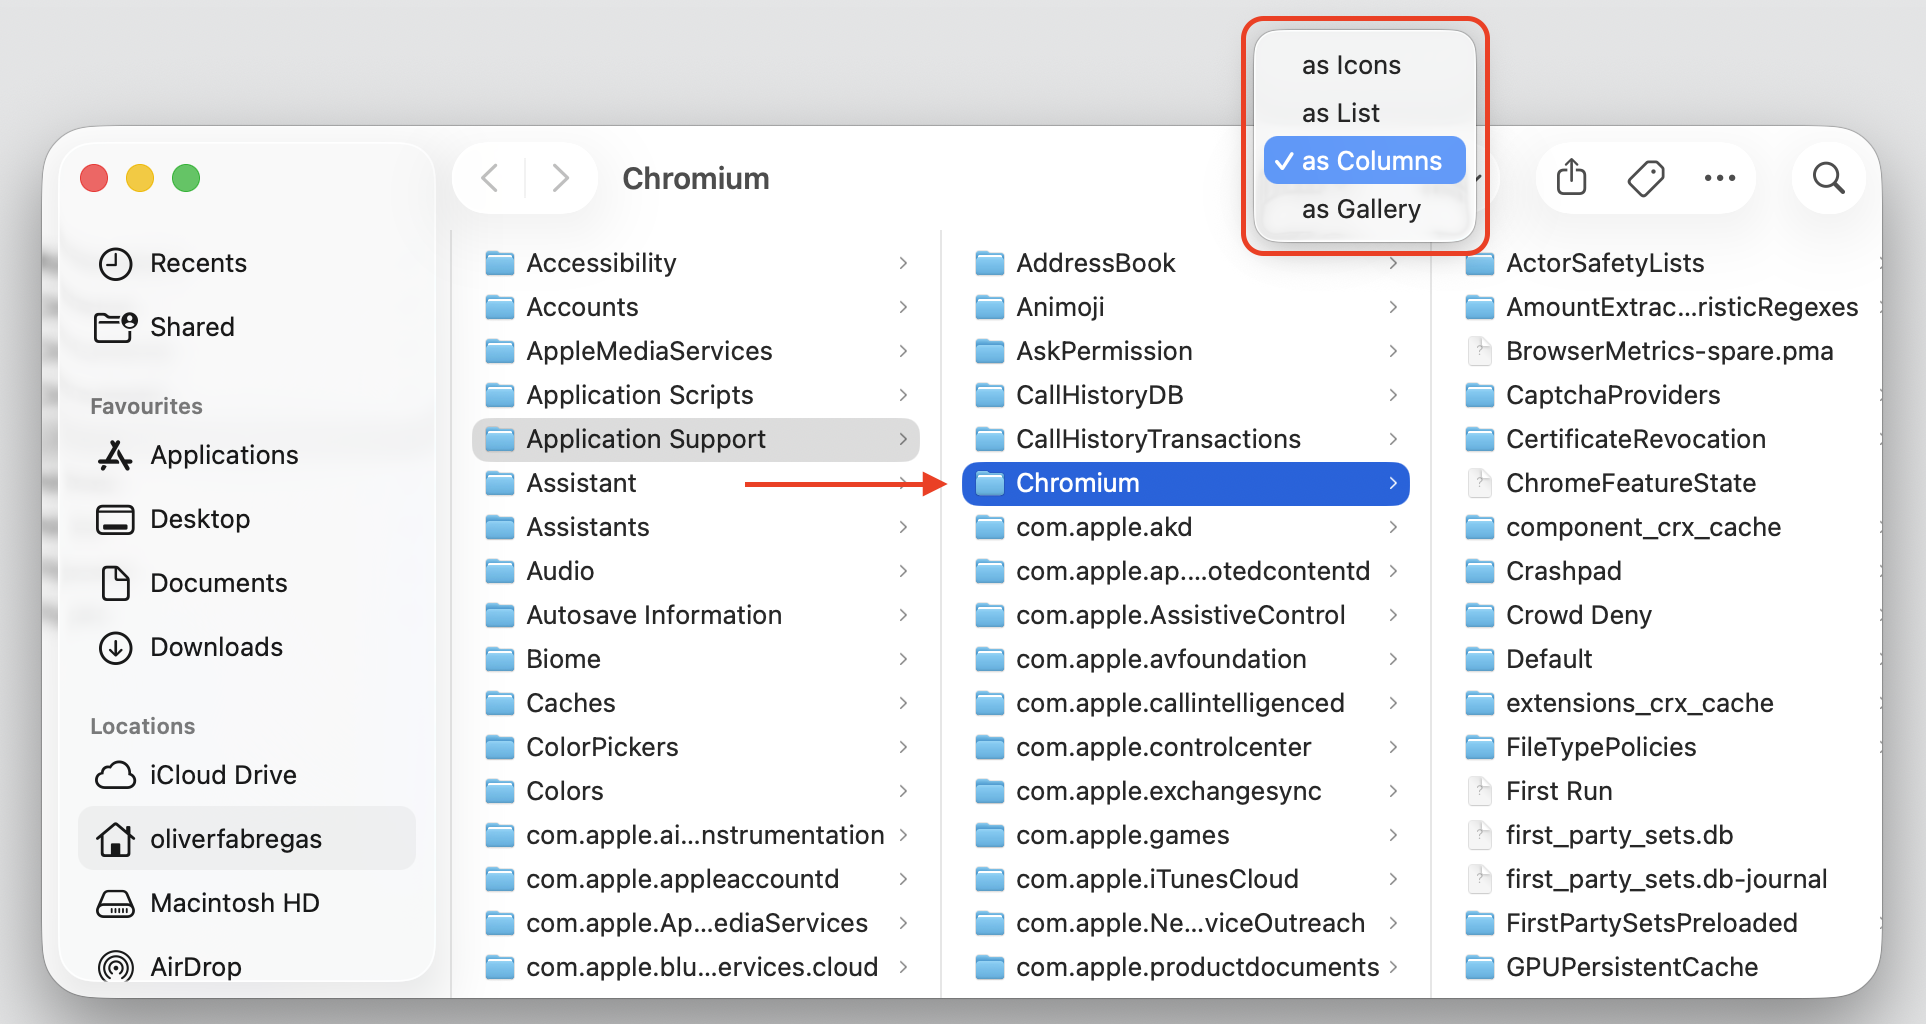
Task: Select com.apple.avfoundation folder
Action: 1185,659
